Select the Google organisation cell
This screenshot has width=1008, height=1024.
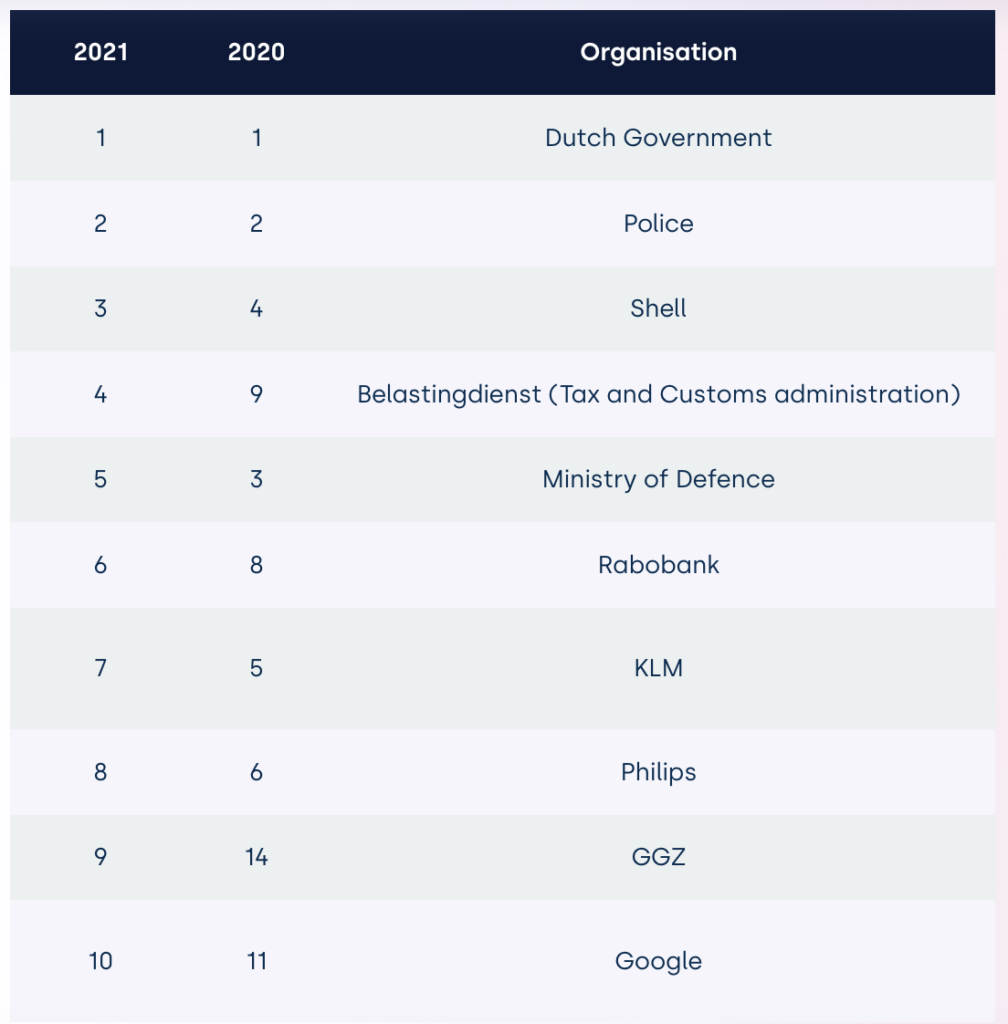point(658,961)
